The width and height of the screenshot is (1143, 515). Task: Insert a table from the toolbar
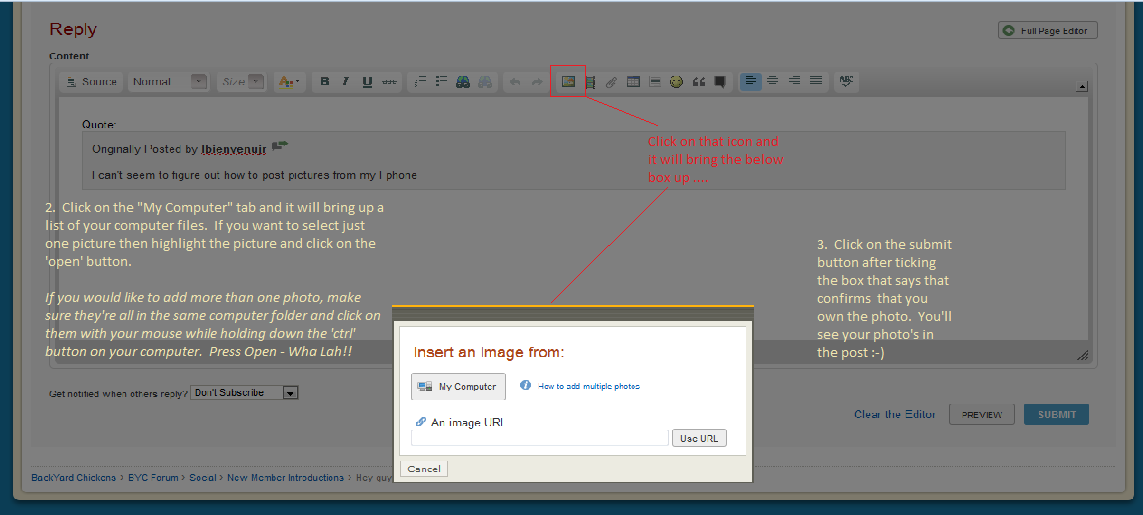click(633, 82)
